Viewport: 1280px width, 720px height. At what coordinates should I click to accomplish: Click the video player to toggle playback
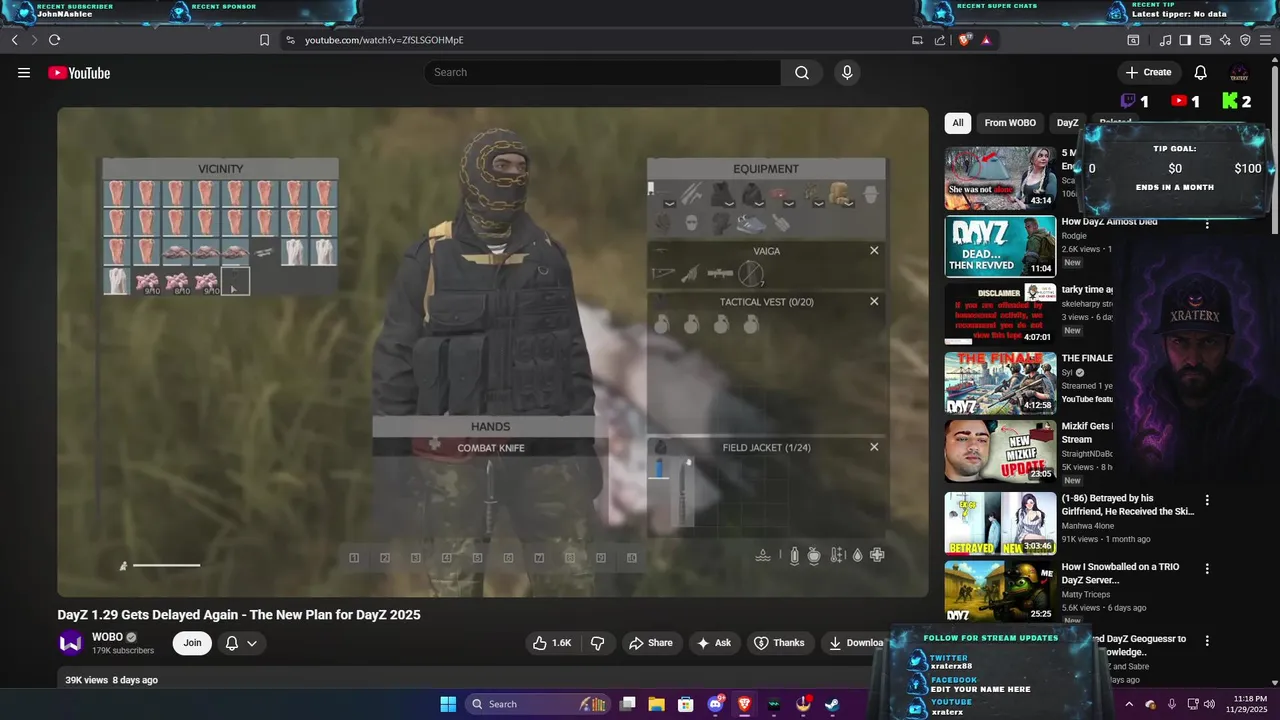tap(492, 352)
